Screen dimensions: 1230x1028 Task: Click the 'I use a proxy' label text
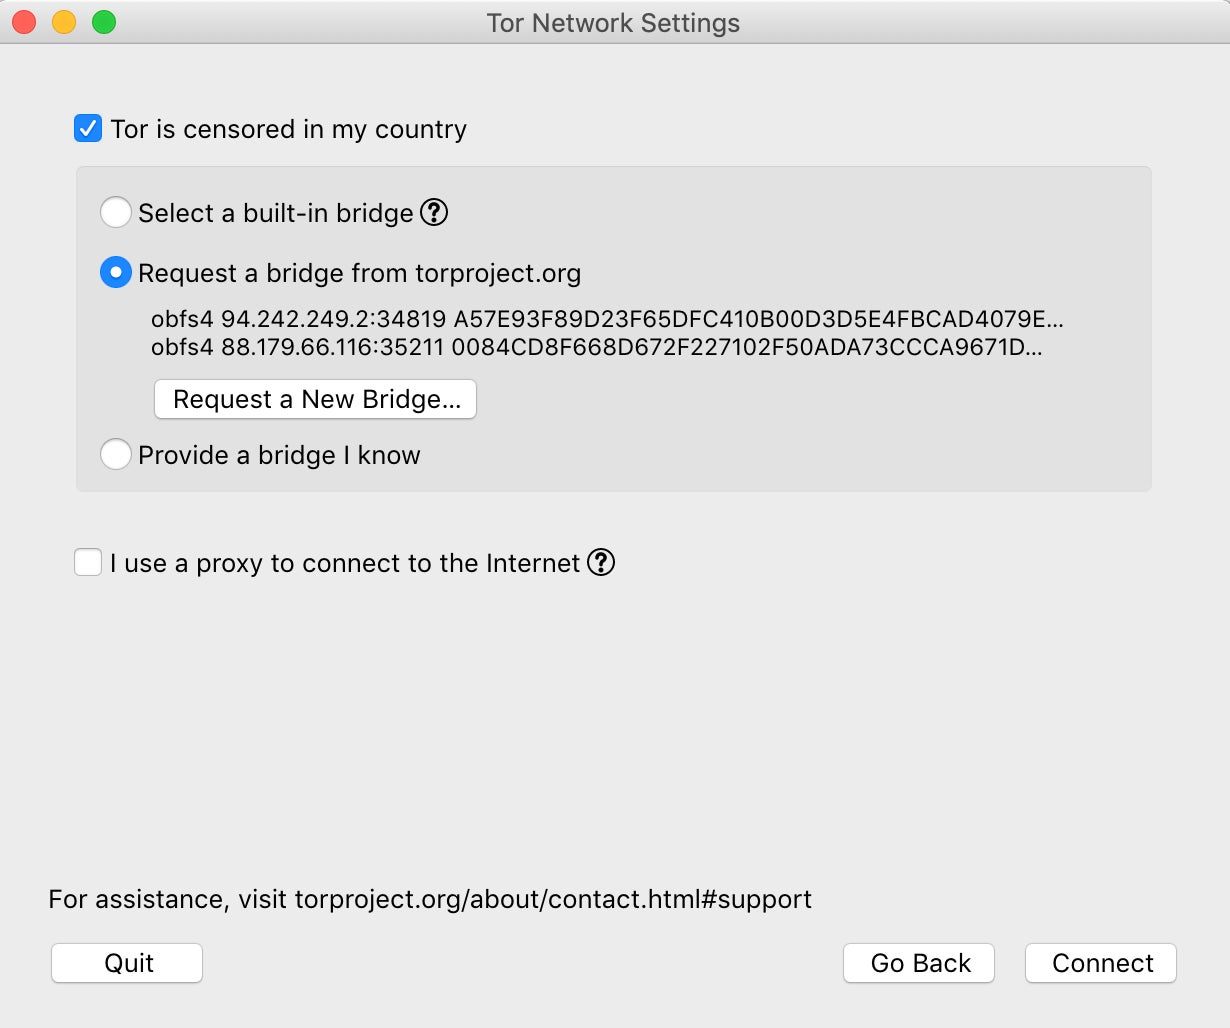tap(346, 564)
